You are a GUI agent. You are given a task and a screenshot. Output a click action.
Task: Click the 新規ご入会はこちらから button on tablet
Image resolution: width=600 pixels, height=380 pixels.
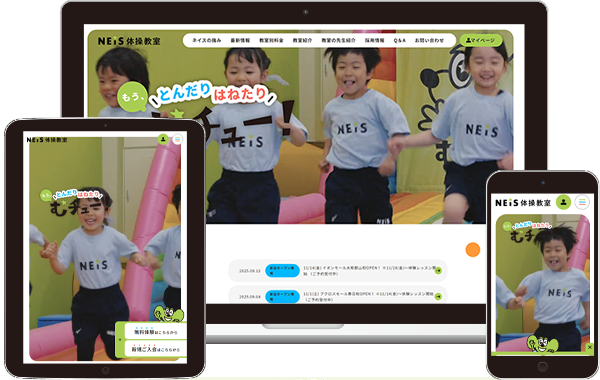pos(156,349)
